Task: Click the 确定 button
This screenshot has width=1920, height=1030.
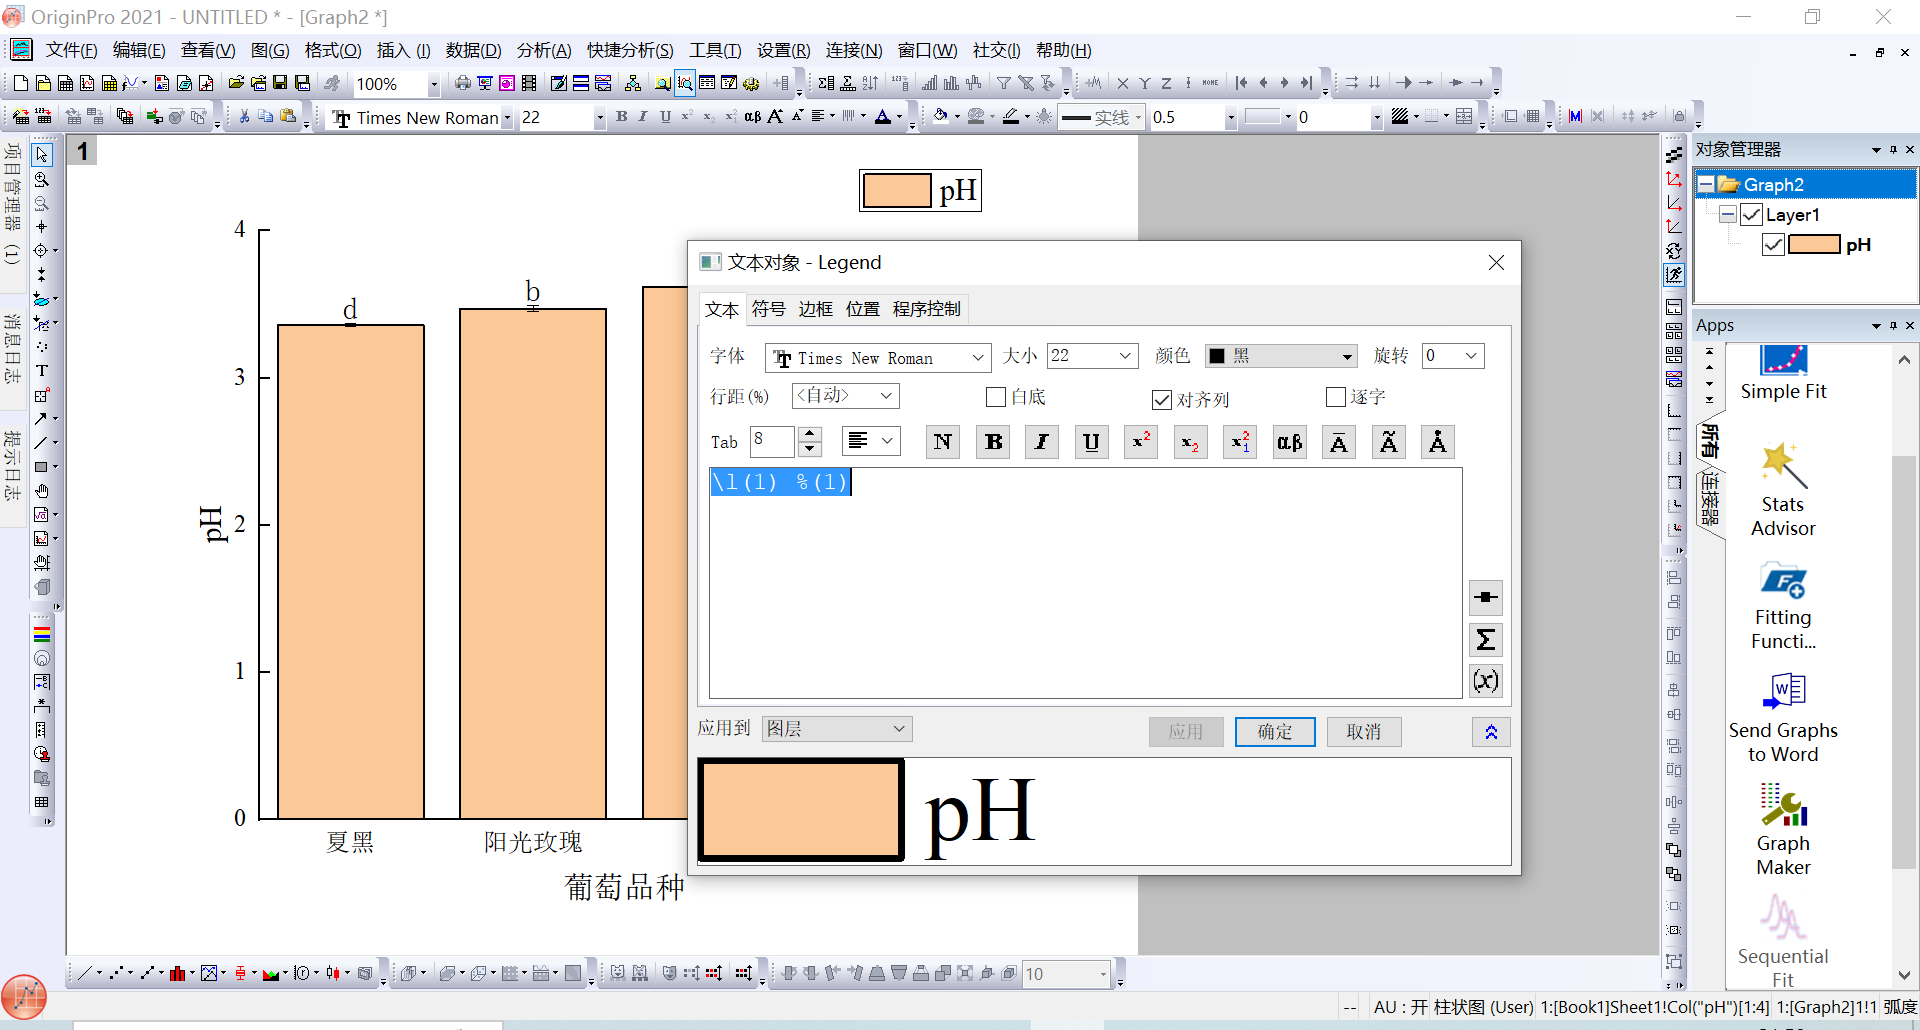Action: (x=1274, y=732)
